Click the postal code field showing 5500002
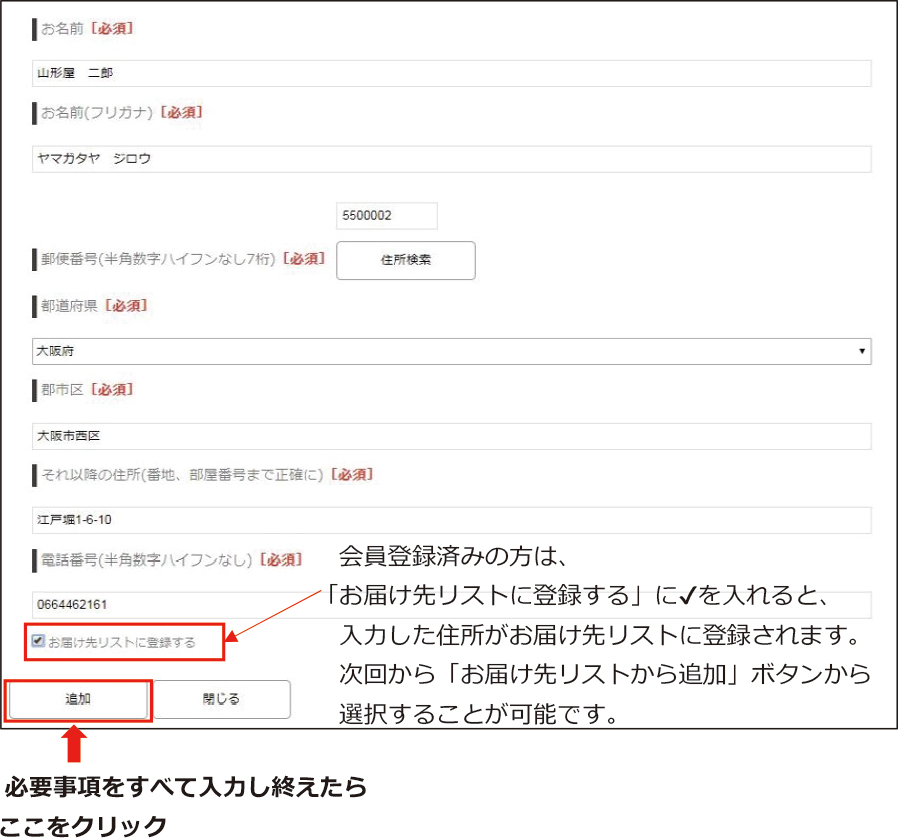 [387, 216]
